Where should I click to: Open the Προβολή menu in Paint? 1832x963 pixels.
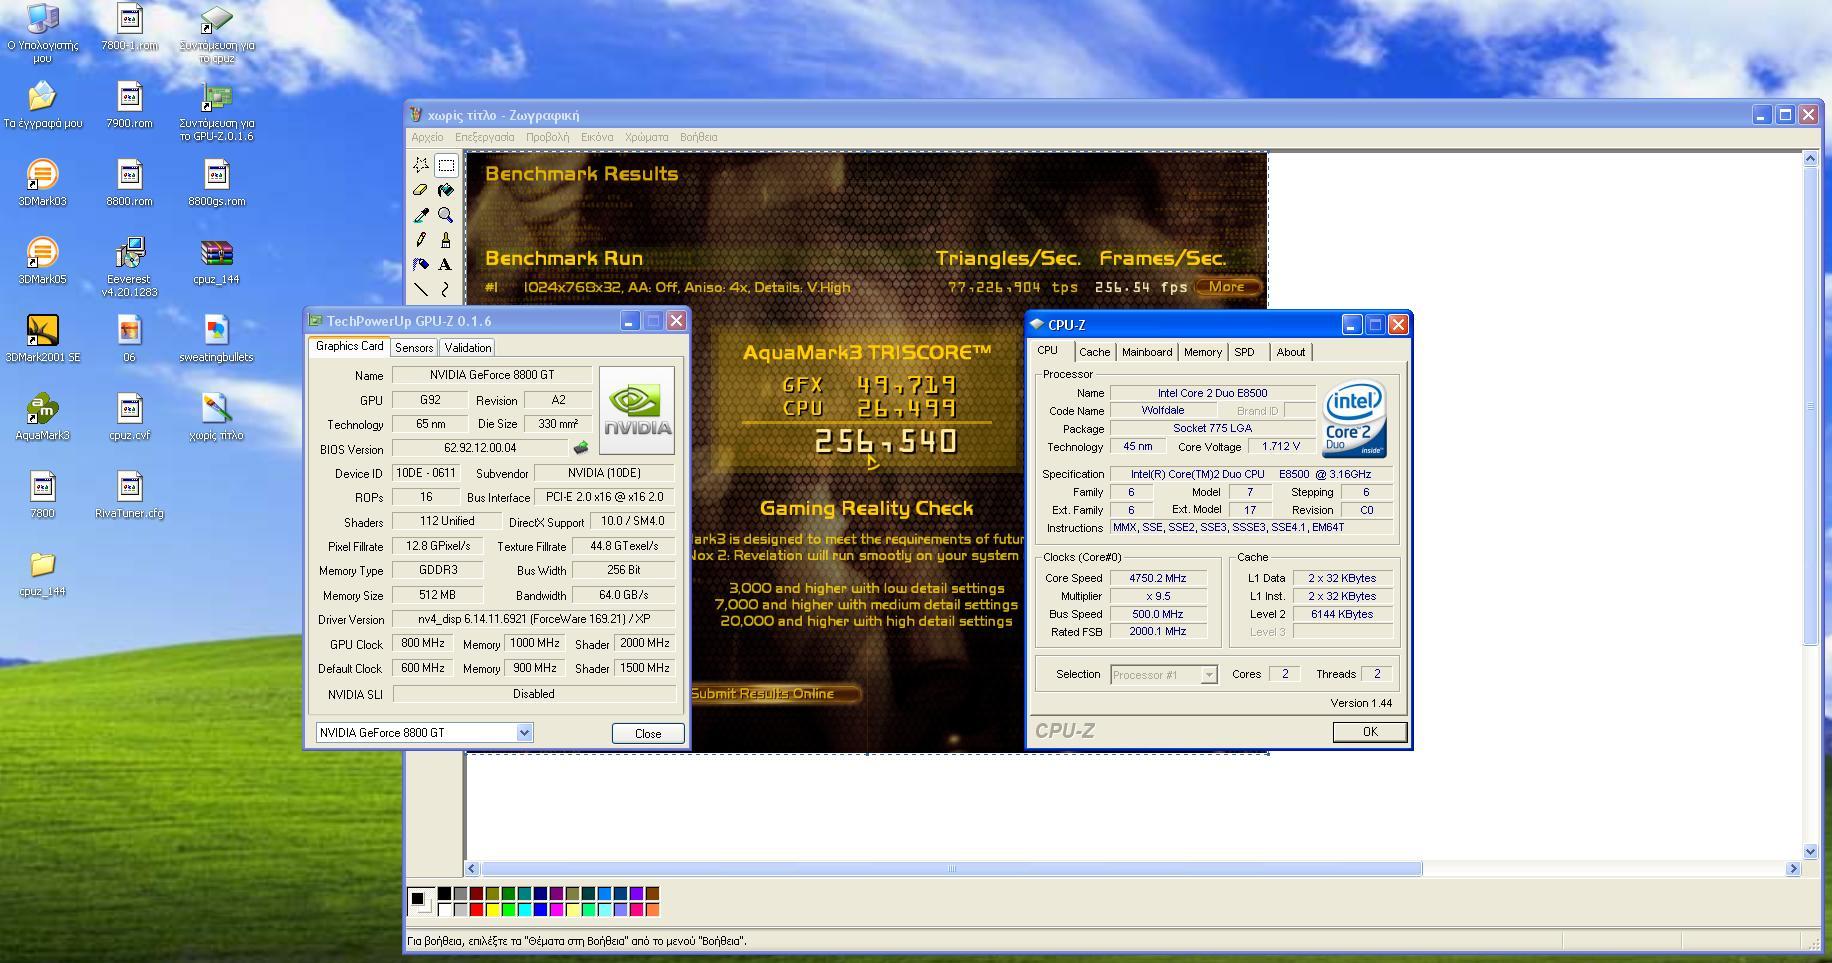pos(547,137)
